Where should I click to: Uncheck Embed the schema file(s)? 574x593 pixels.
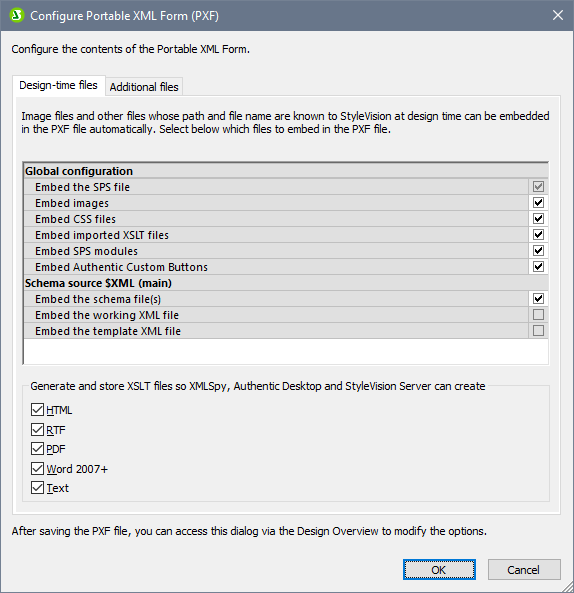(x=538, y=299)
